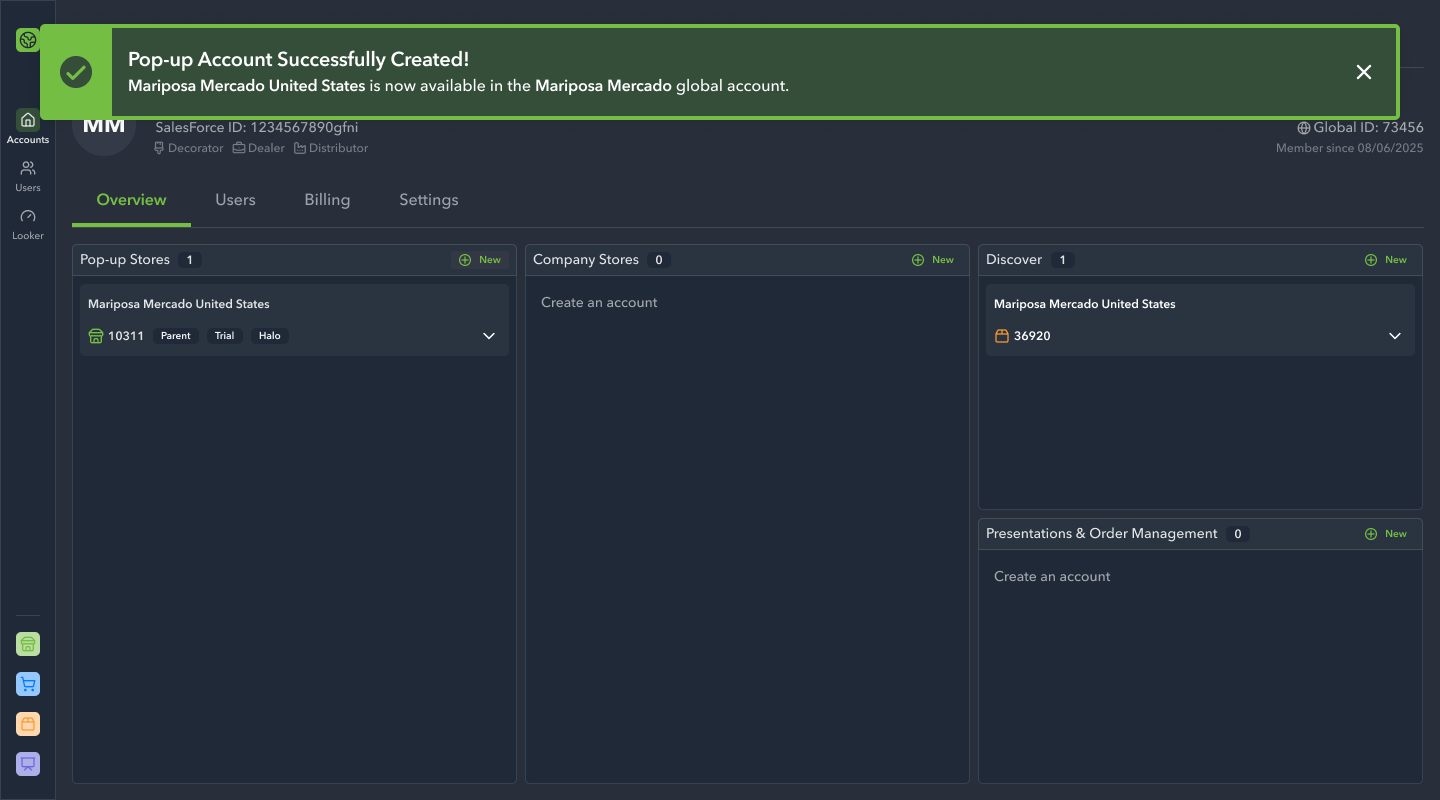The image size is (1440, 800).
Task: Click the green app logo icon
Action: pos(28,40)
